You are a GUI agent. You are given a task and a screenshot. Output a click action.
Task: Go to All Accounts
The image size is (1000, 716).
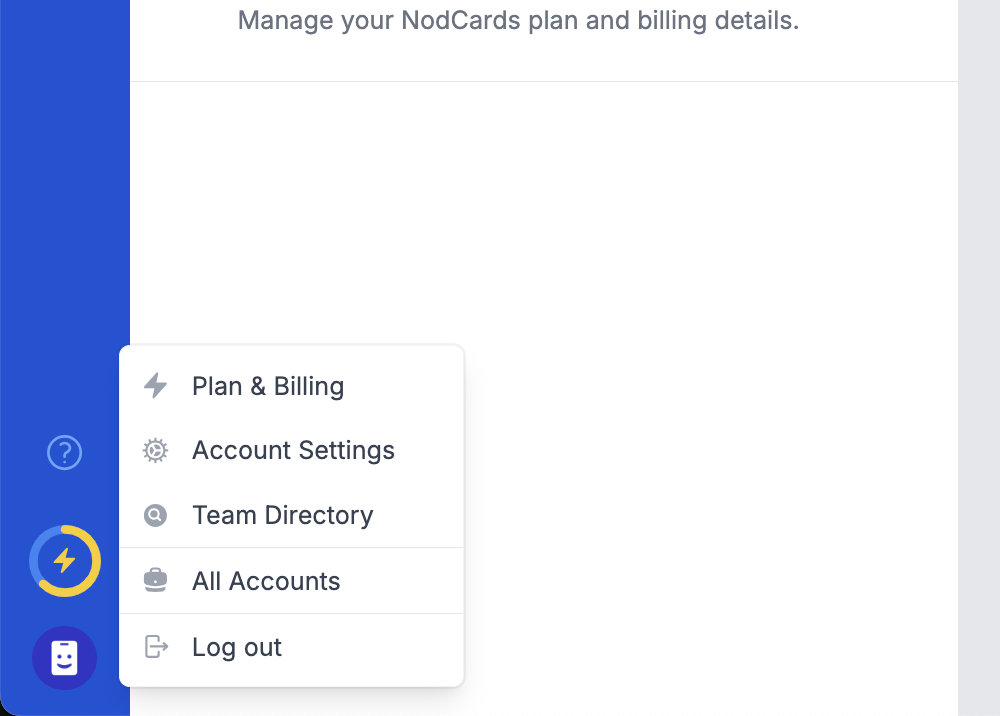291,581
